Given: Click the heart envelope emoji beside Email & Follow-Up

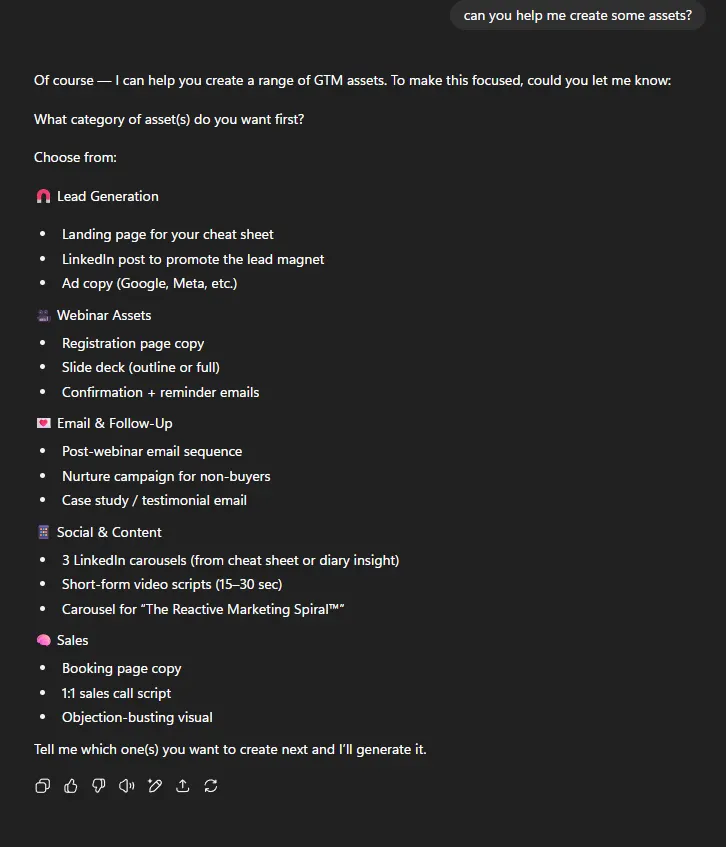Looking at the screenshot, I should (x=43, y=424).
